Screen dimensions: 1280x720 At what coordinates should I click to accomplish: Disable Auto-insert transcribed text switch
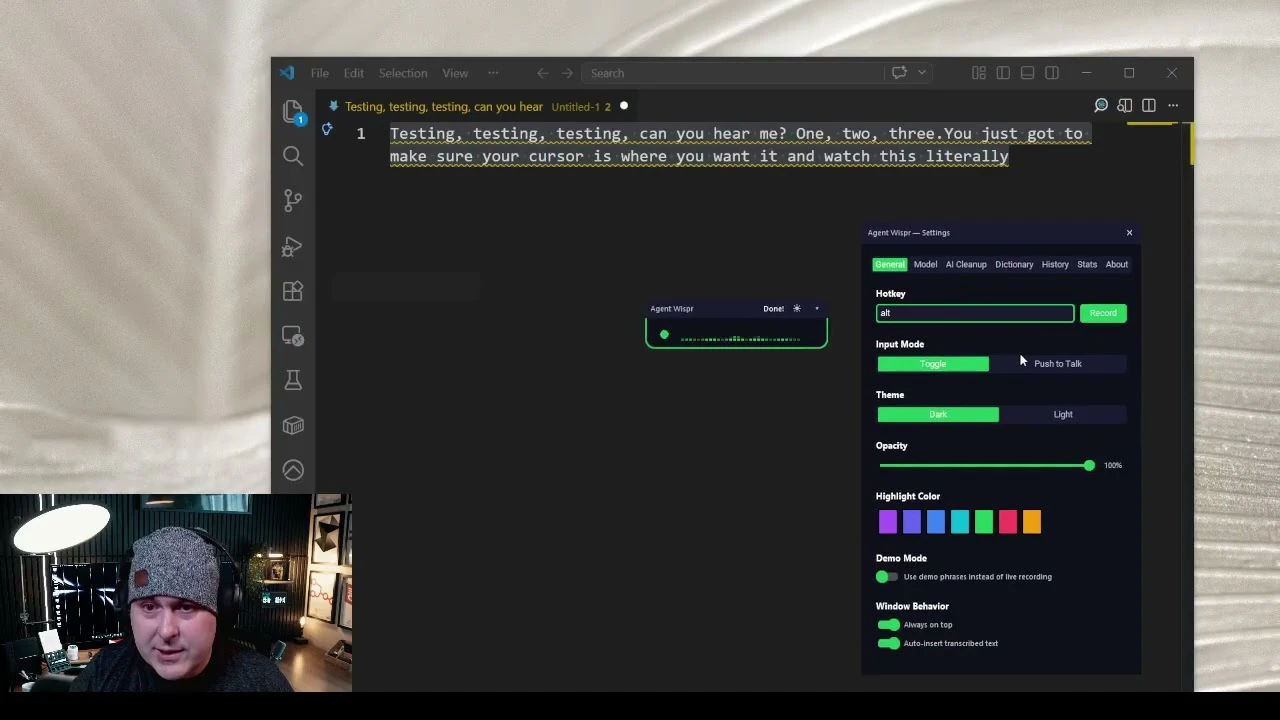pyautogui.click(x=888, y=644)
